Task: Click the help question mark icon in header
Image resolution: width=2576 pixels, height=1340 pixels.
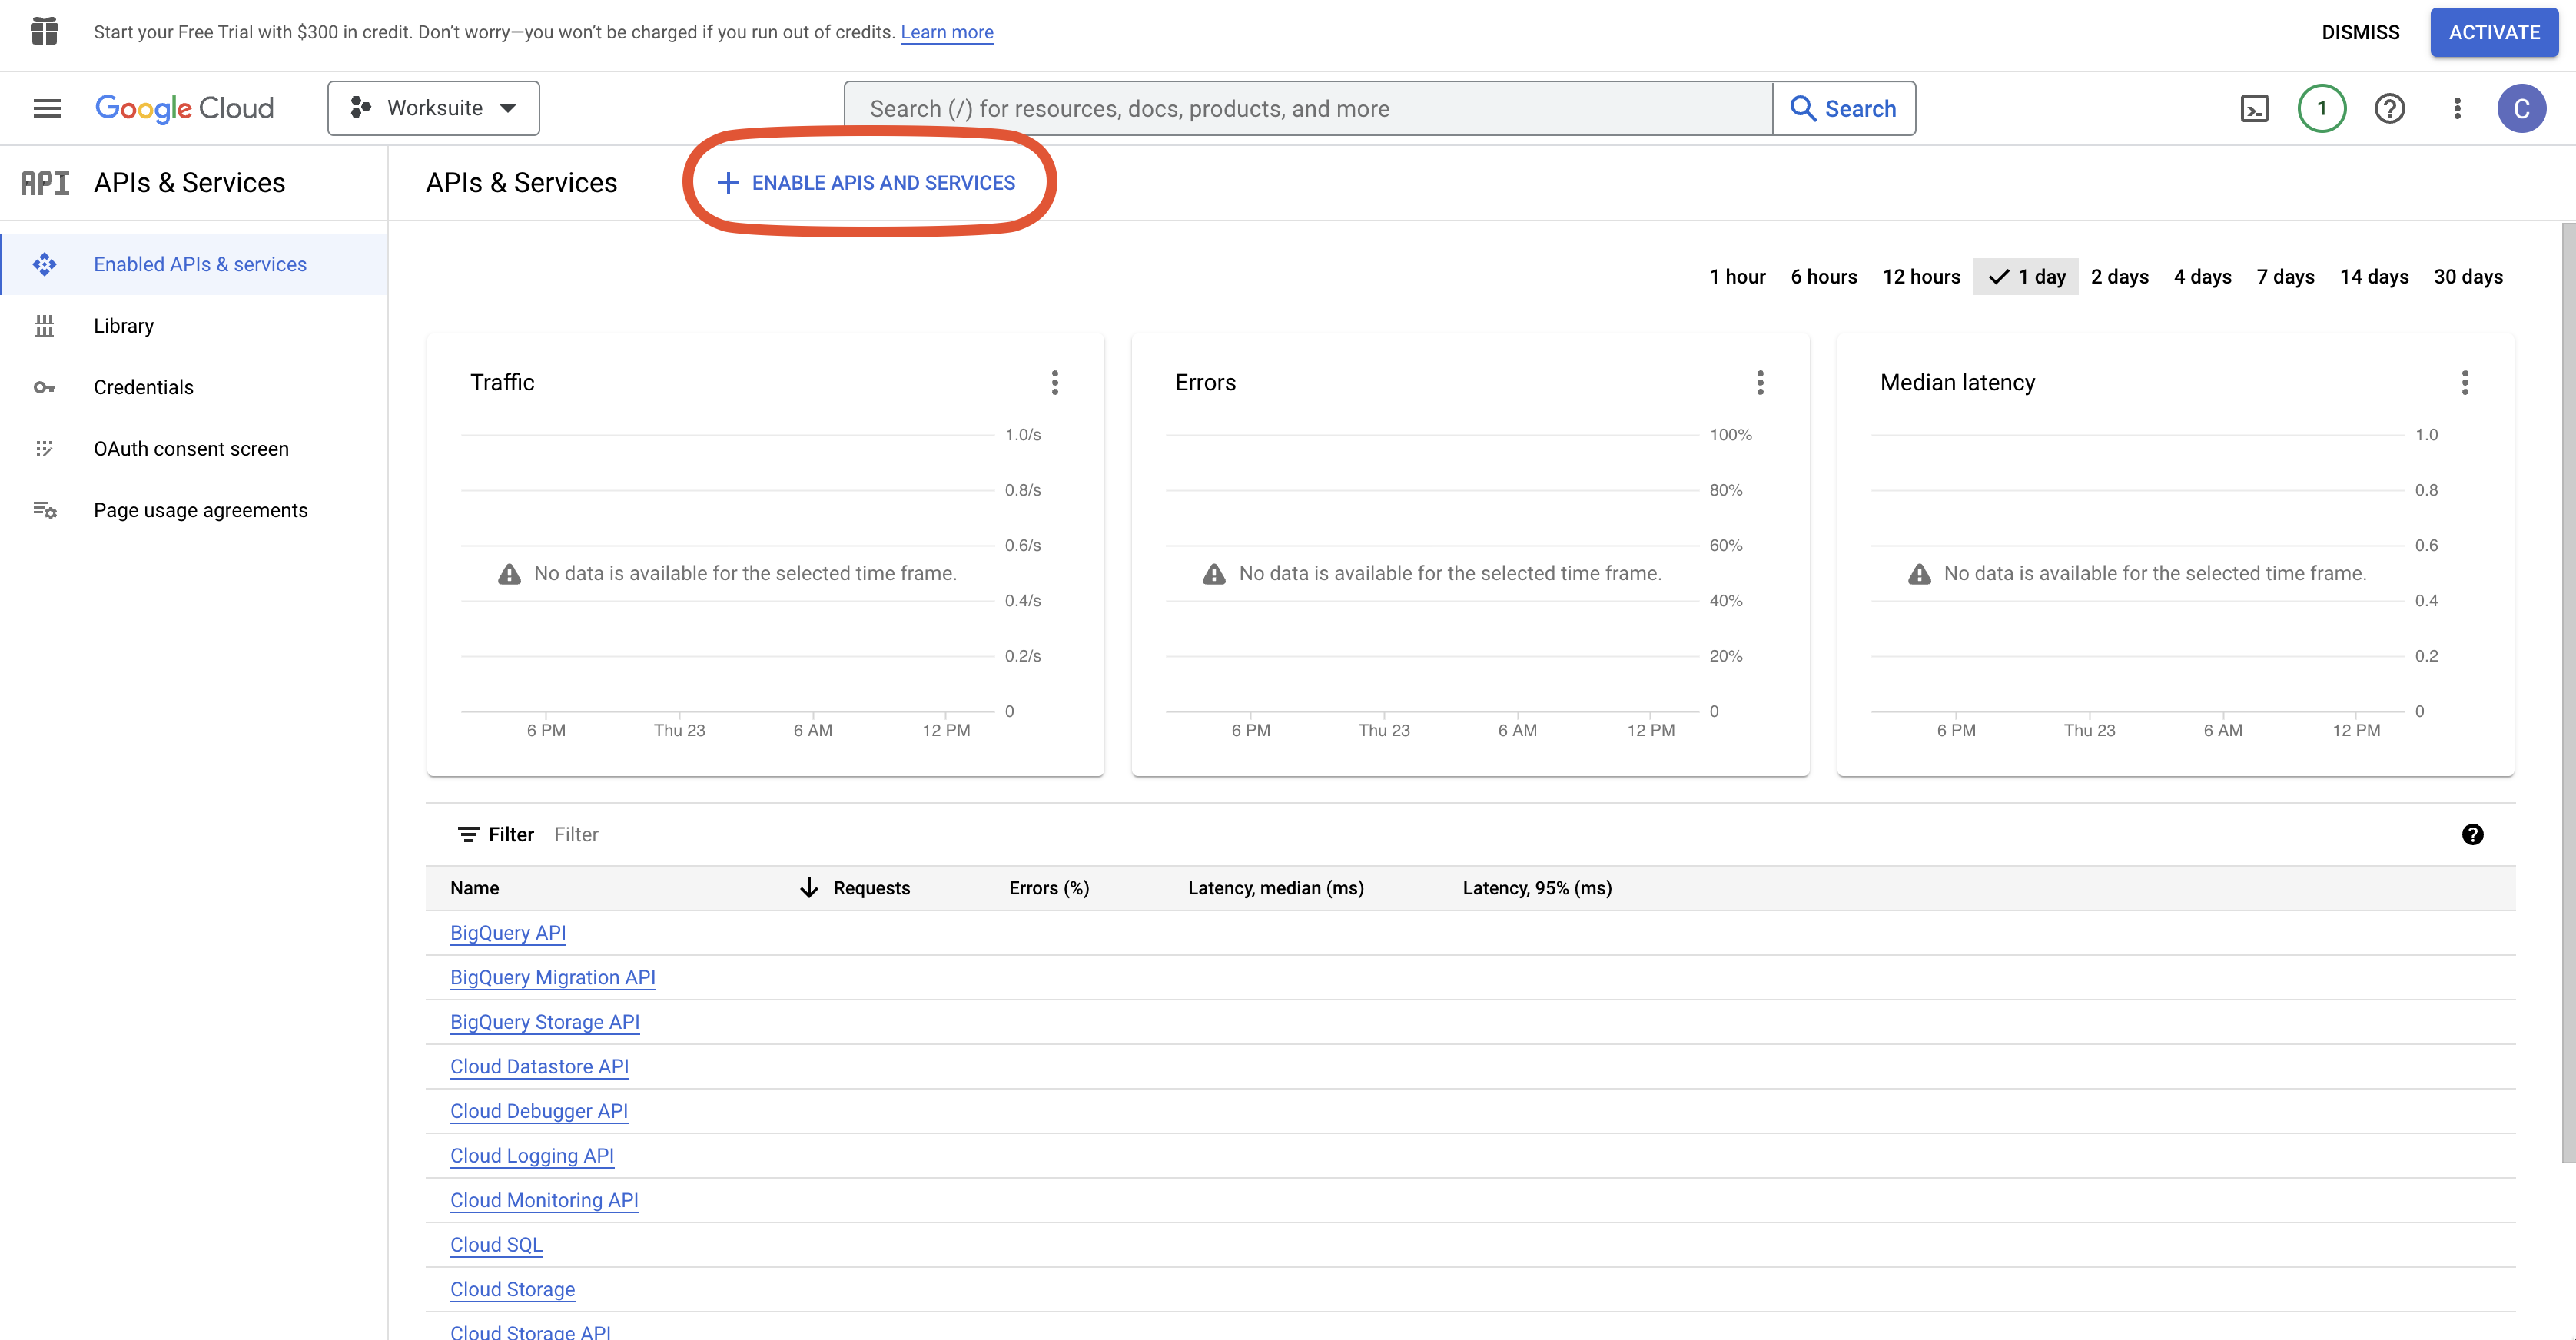Action: point(2389,108)
